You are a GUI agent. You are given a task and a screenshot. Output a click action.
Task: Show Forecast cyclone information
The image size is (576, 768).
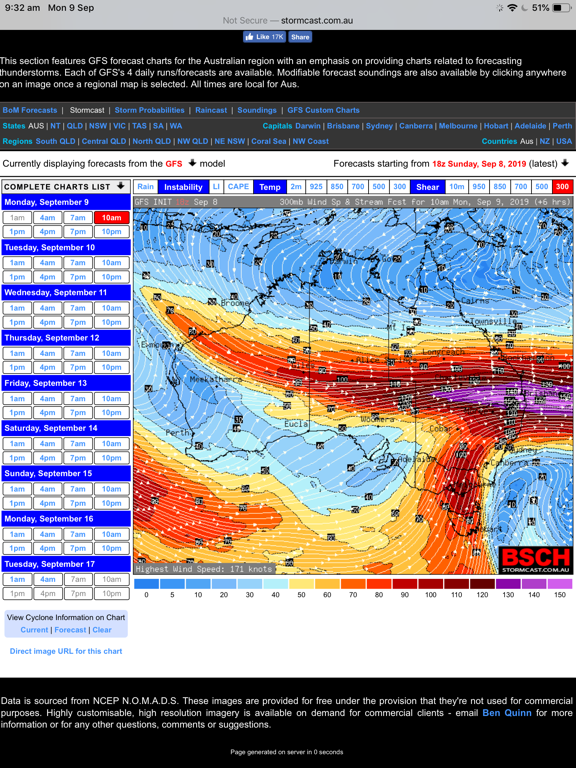[x=70, y=630]
